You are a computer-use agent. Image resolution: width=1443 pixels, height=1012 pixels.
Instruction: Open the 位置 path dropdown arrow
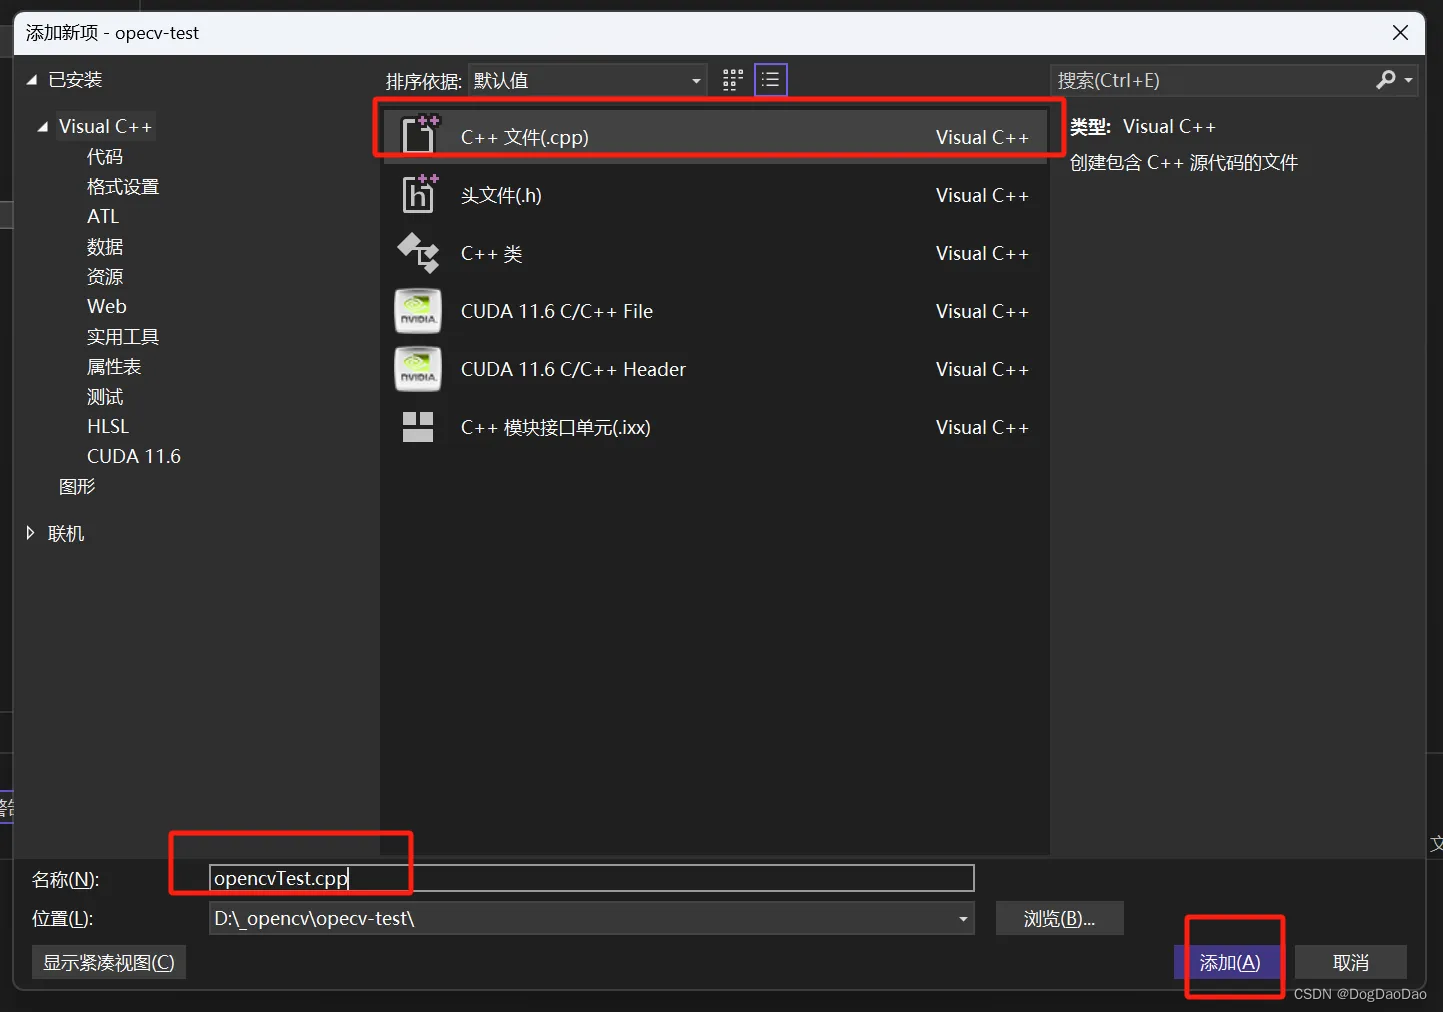(x=963, y=918)
